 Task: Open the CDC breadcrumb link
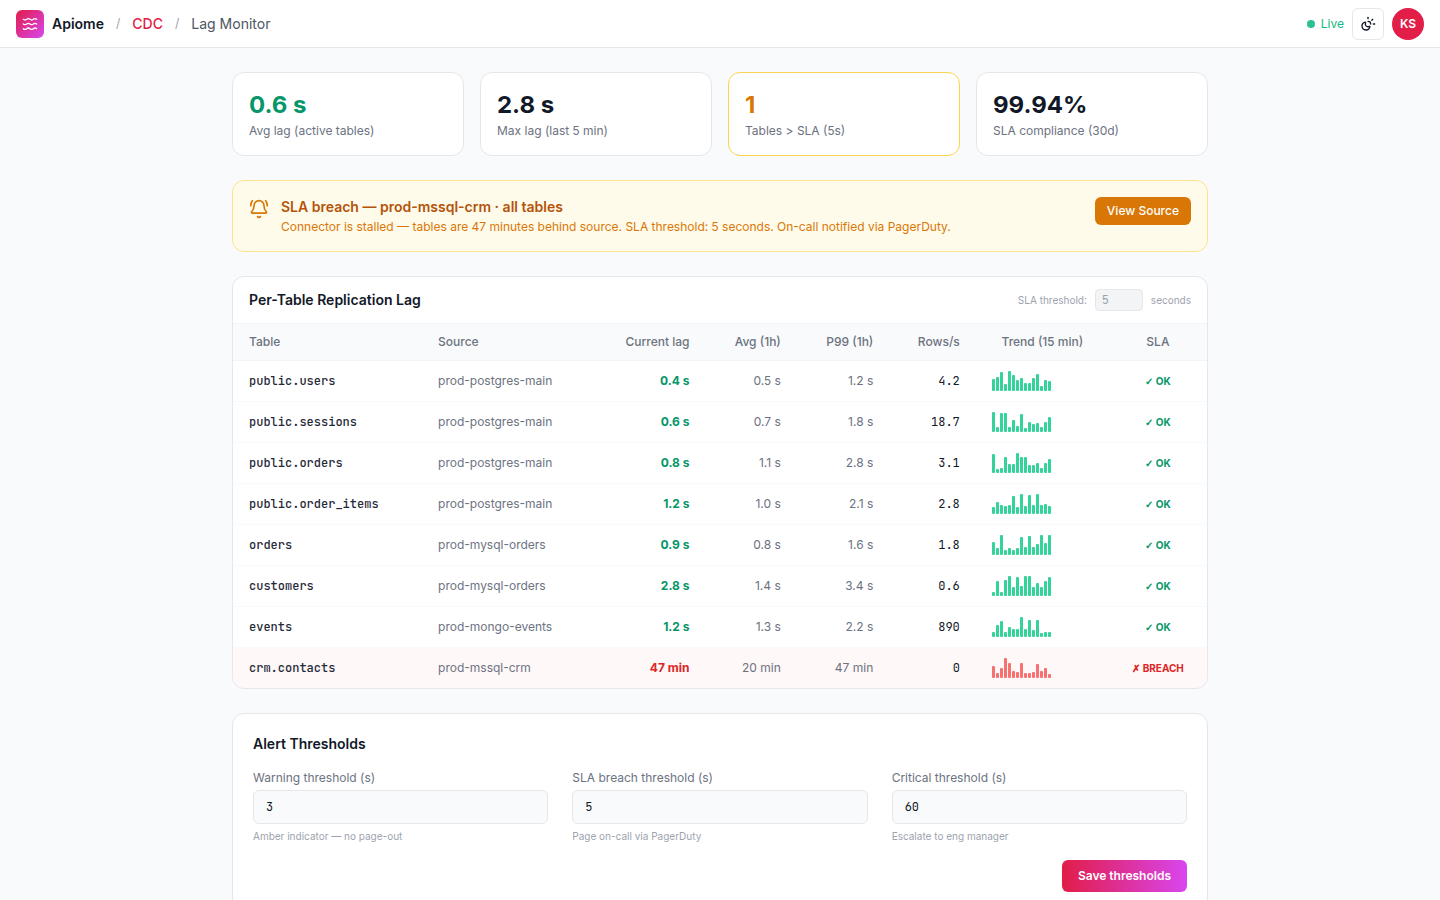[147, 24]
